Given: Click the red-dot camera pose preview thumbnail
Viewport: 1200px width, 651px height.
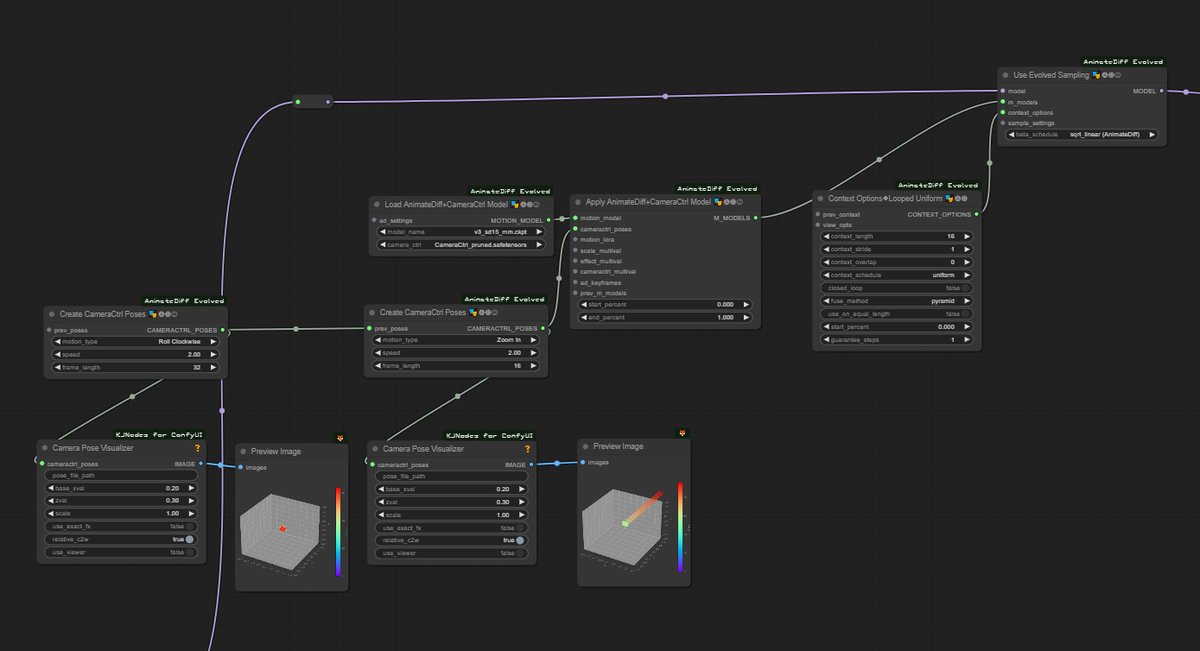Looking at the screenshot, I should pos(291,530).
